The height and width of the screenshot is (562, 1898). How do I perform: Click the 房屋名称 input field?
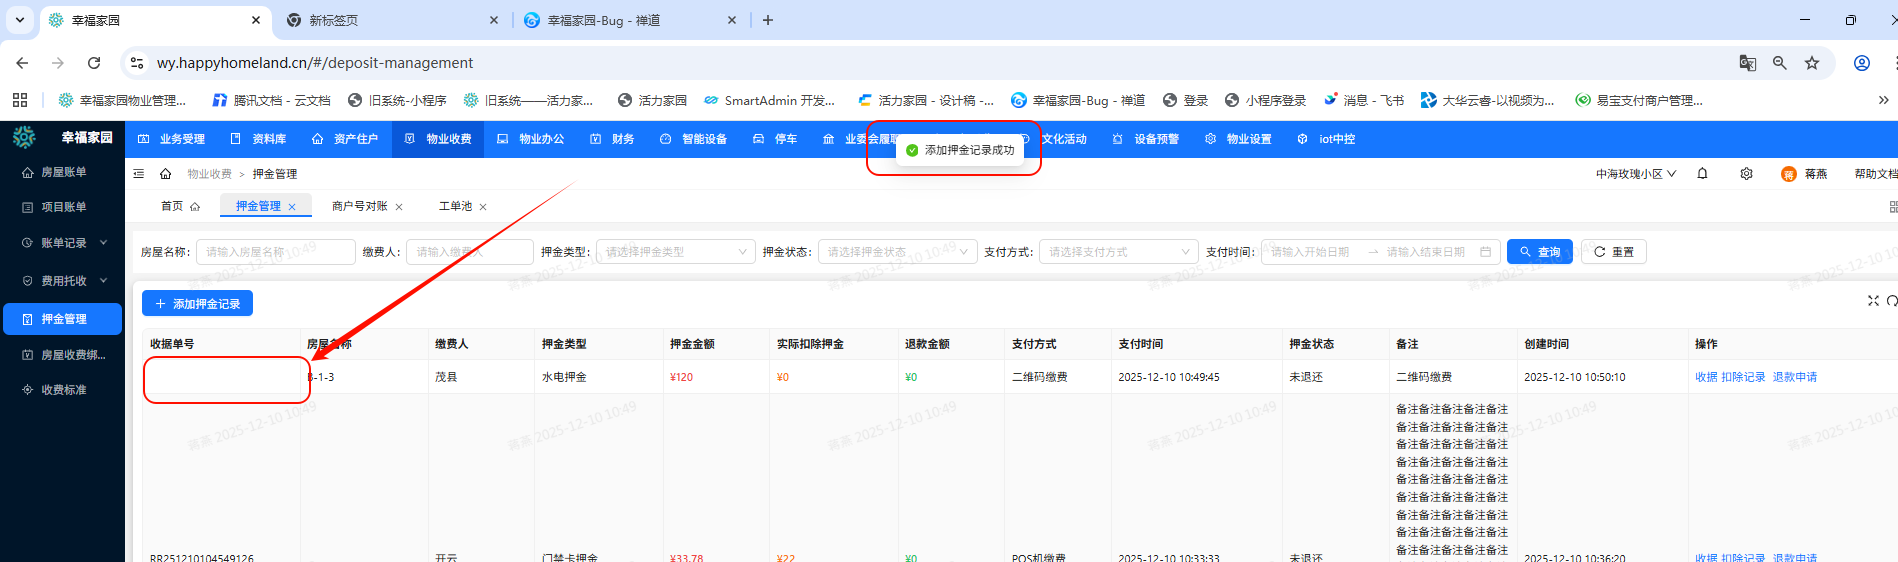275,252
